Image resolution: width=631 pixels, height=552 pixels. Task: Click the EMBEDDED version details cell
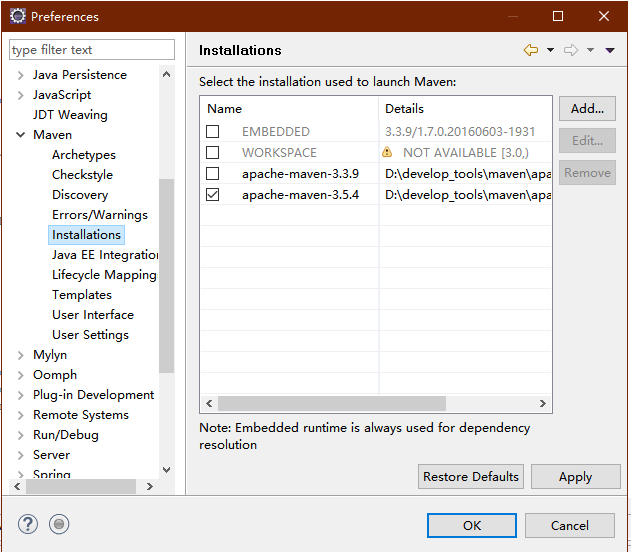point(460,132)
